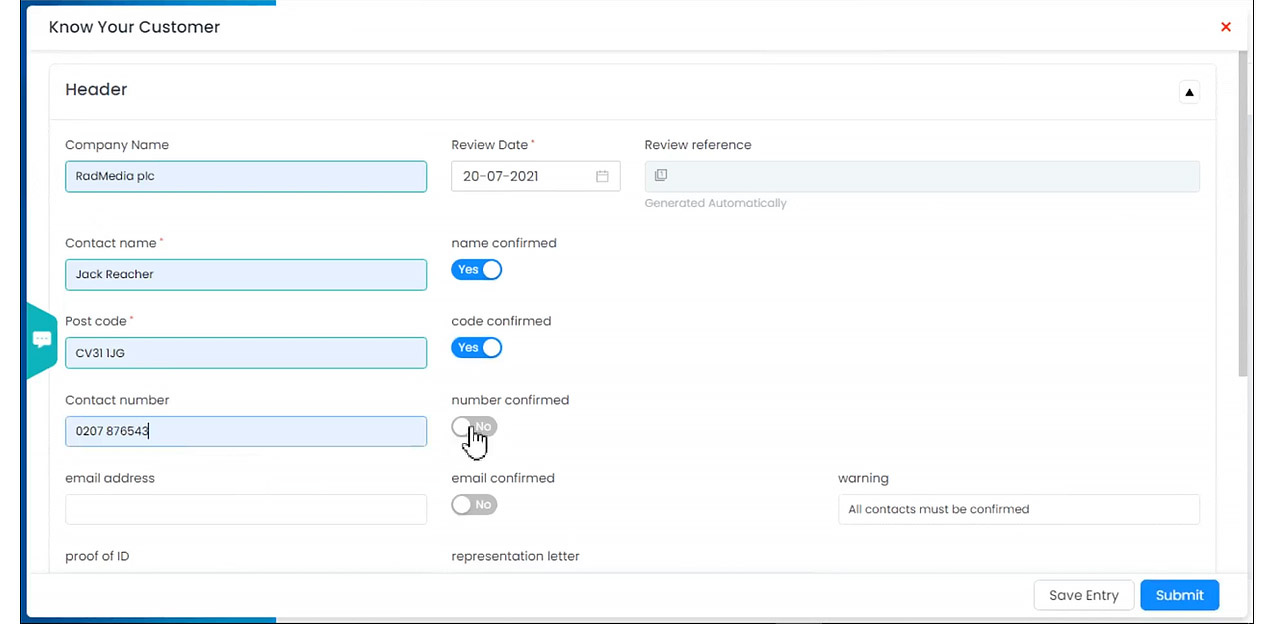Toggle the name confirmed switch
Viewport: 1279px width, 625px height.
(x=476, y=270)
